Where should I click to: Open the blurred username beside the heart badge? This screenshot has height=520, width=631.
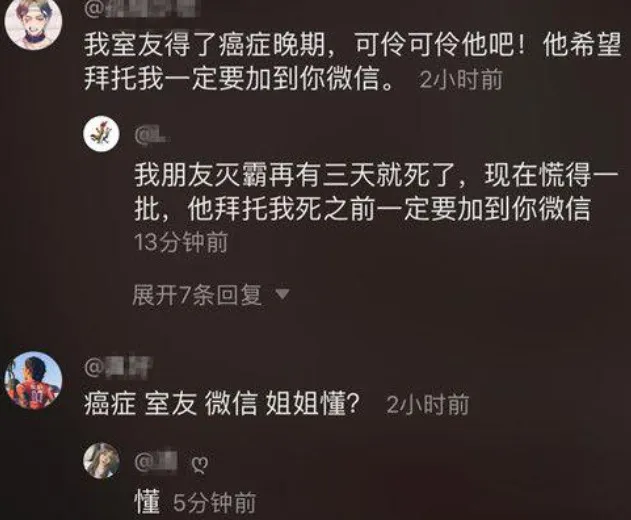pyautogui.click(x=156, y=461)
